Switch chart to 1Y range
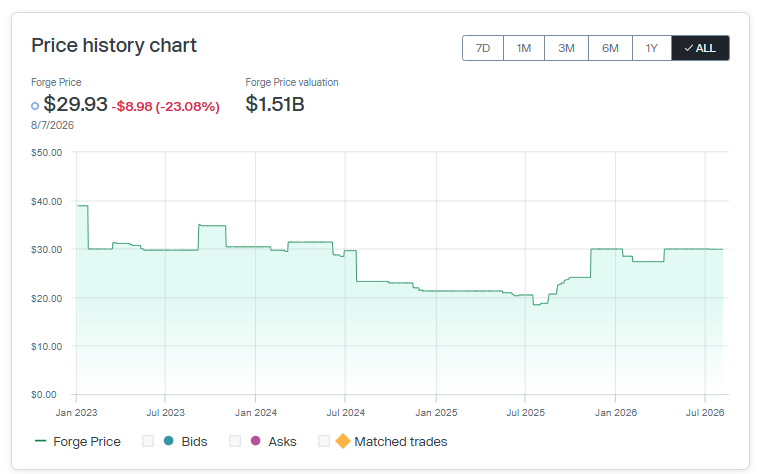The width and height of the screenshot is (757, 474). pyautogui.click(x=652, y=48)
